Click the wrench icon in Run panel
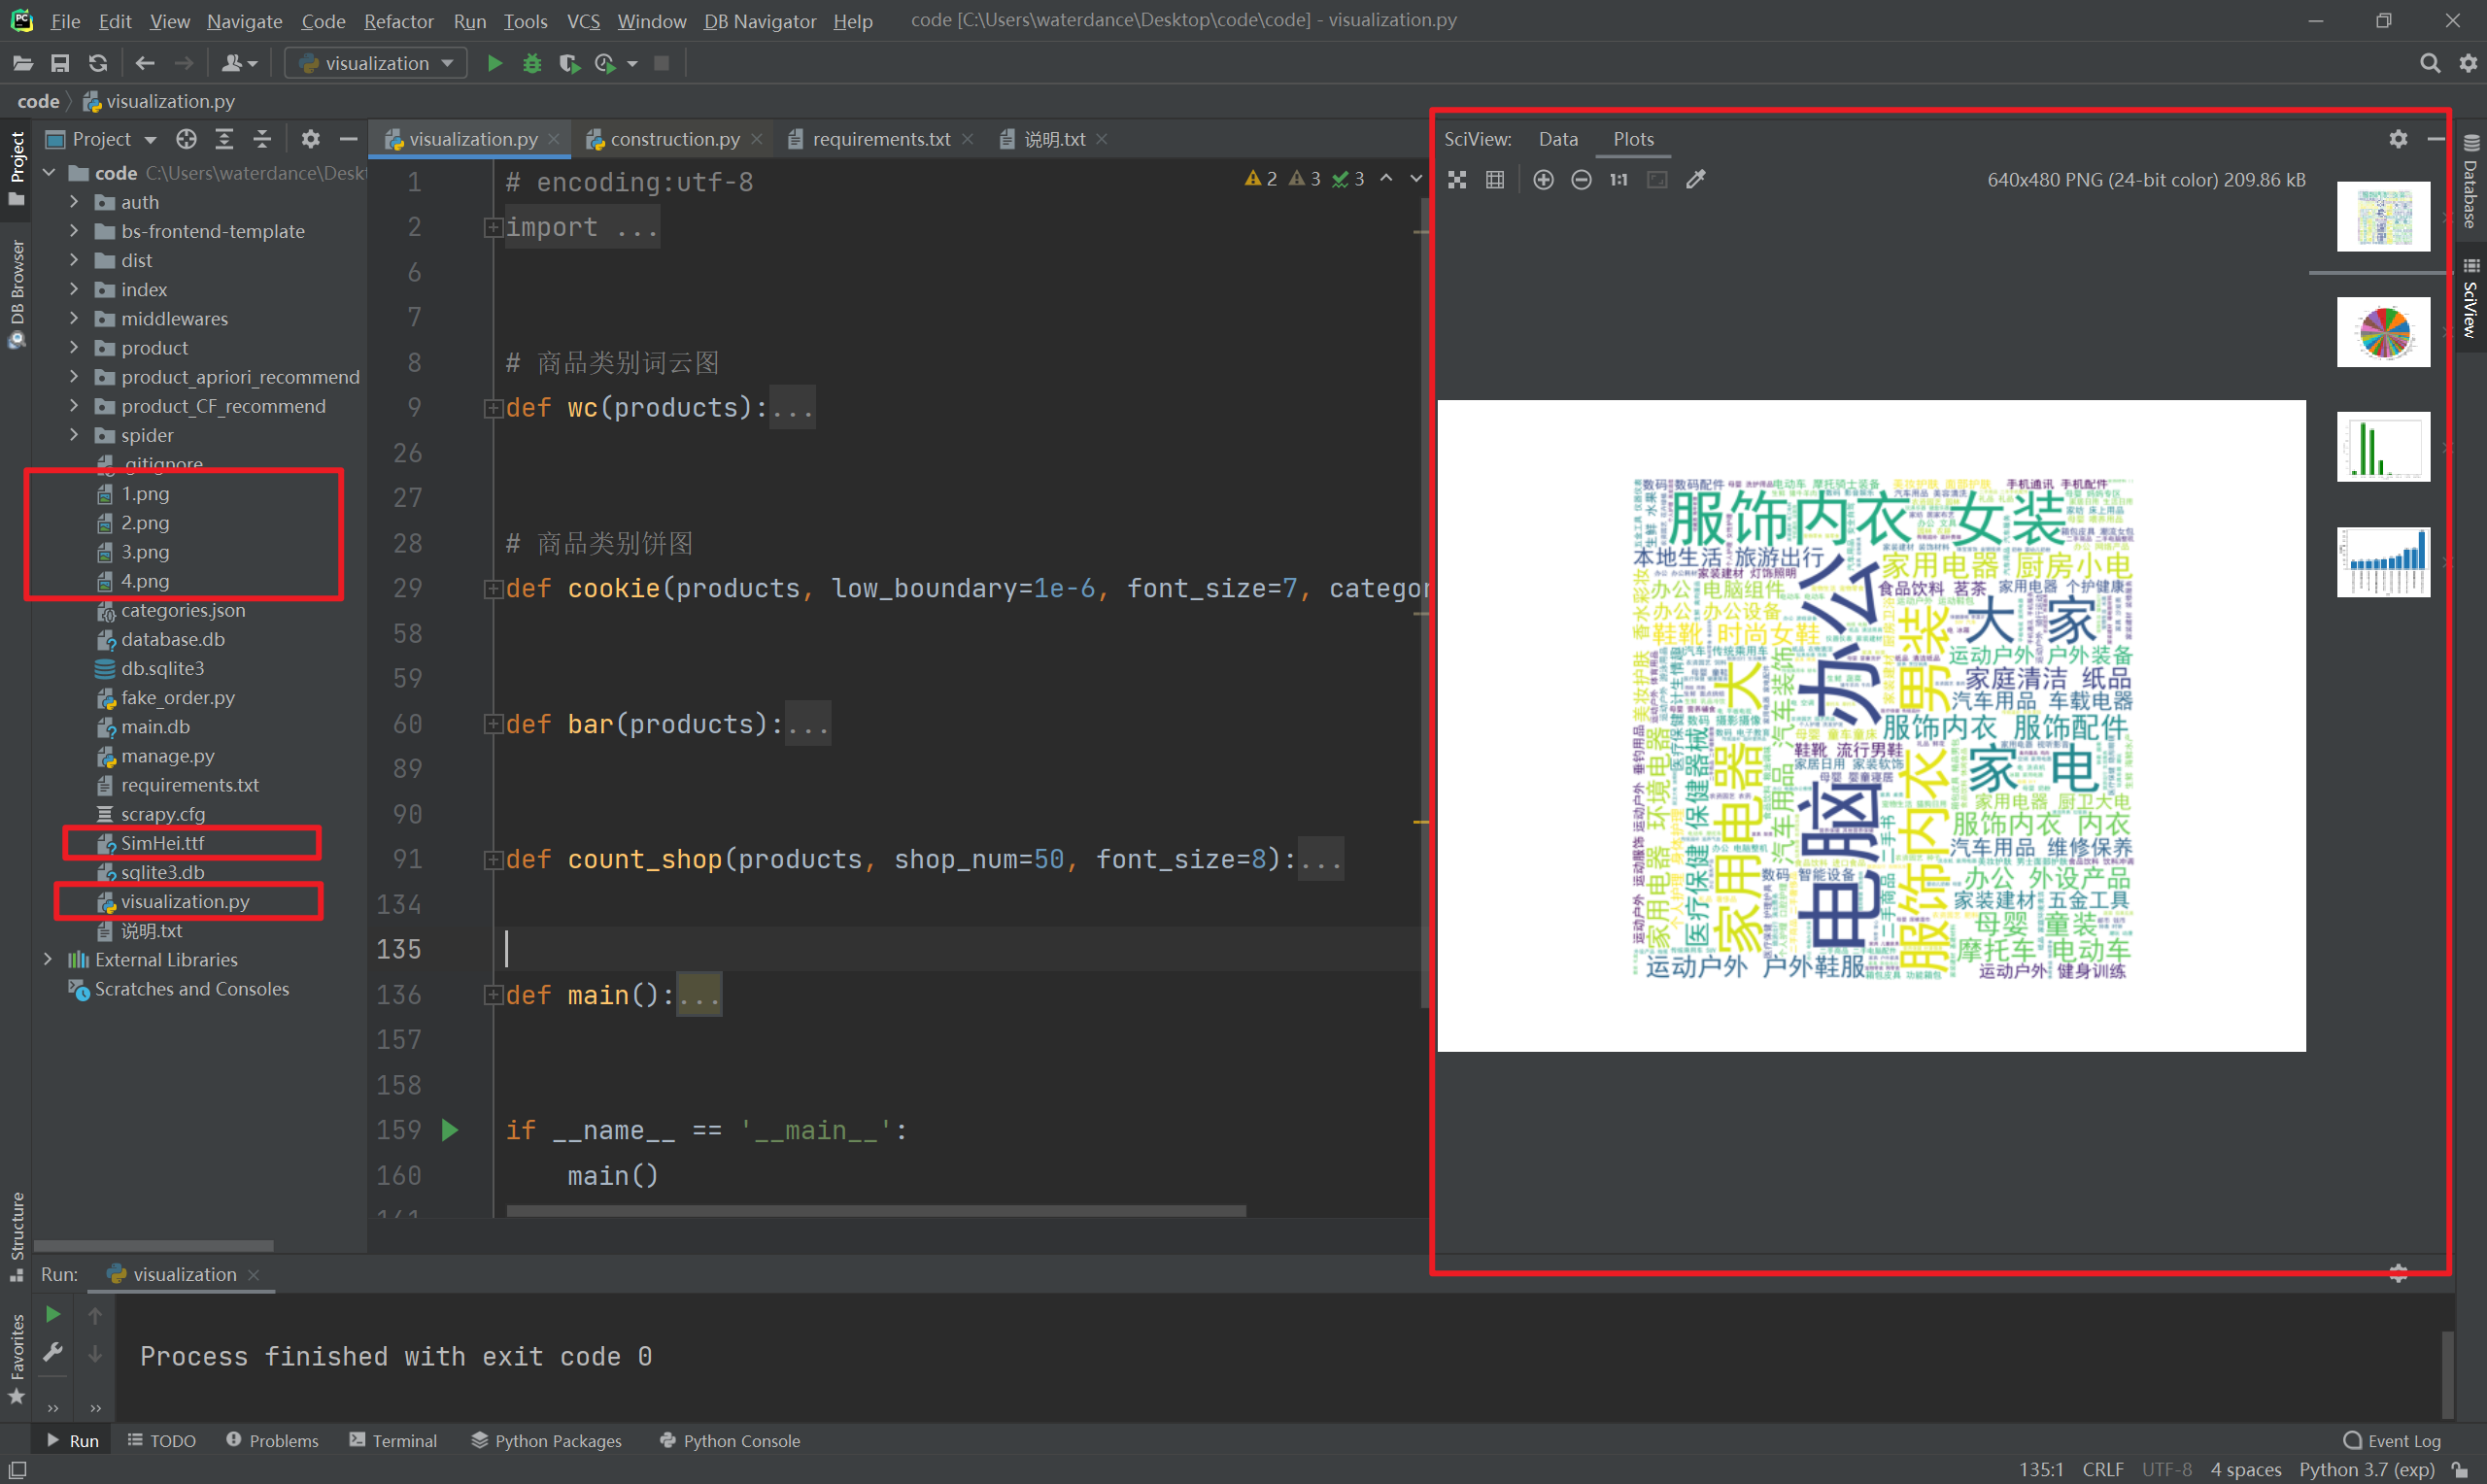 53,1352
